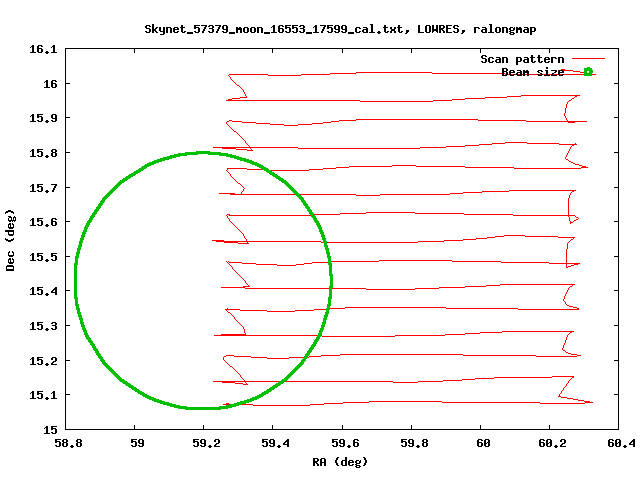The width and height of the screenshot is (640, 480).
Task: Click x-axis tick label 59
Action: point(137,443)
